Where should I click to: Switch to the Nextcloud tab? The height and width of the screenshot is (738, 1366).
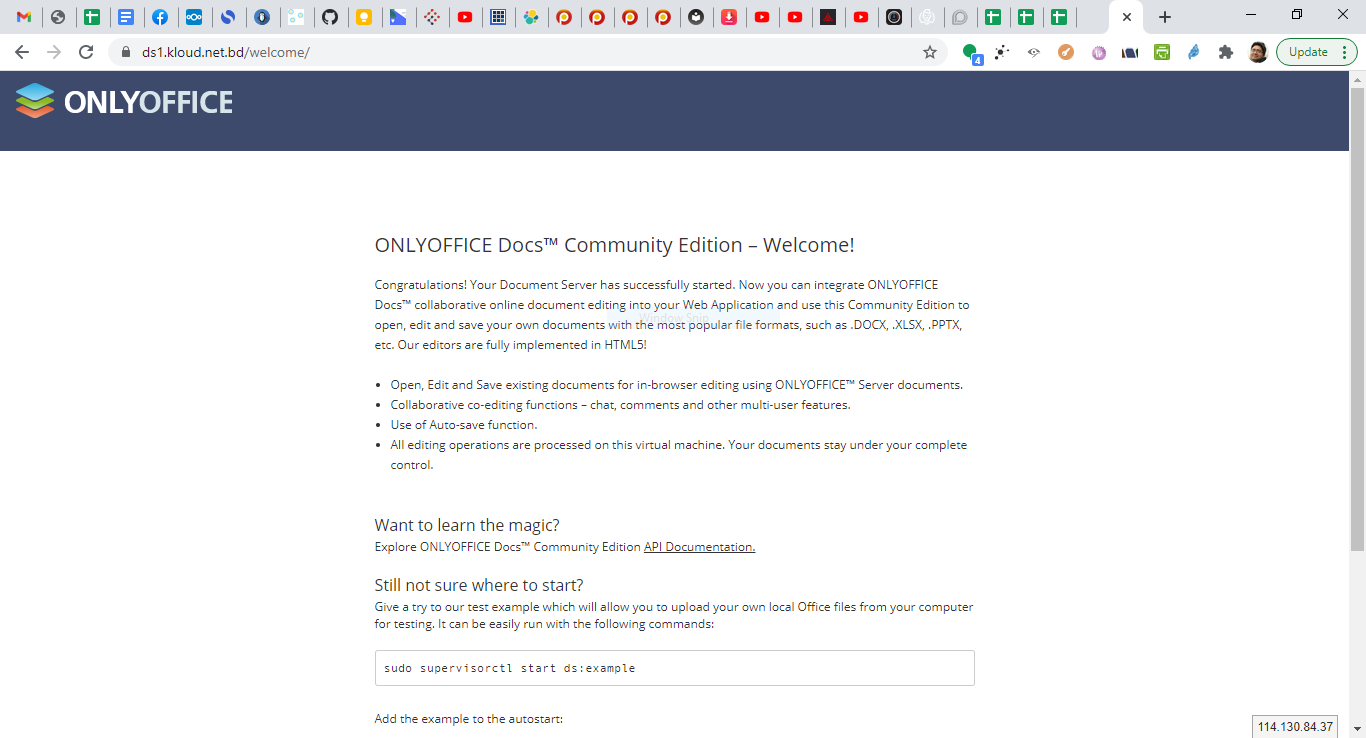pos(194,17)
